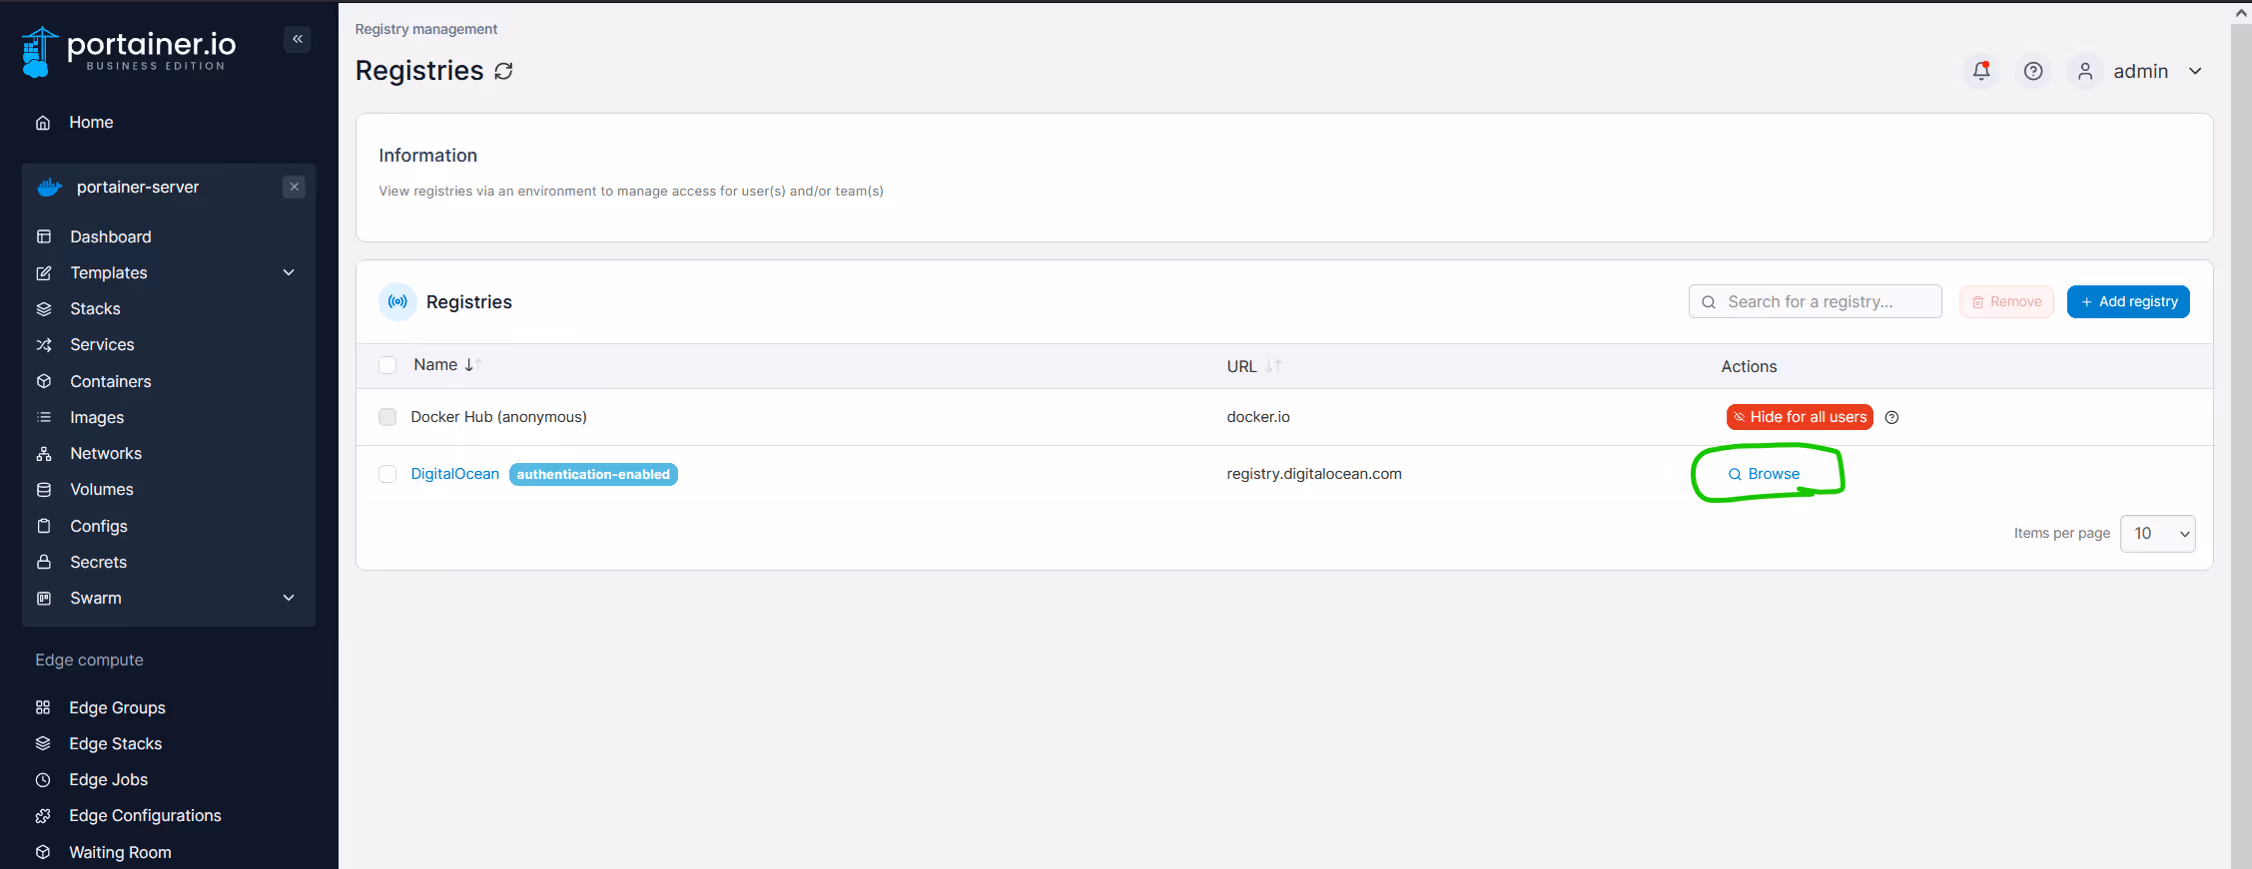This screenshot has width=2252, height=869.
Task: Open the admin user dropdown arrow
Action: pos(2196,71)
